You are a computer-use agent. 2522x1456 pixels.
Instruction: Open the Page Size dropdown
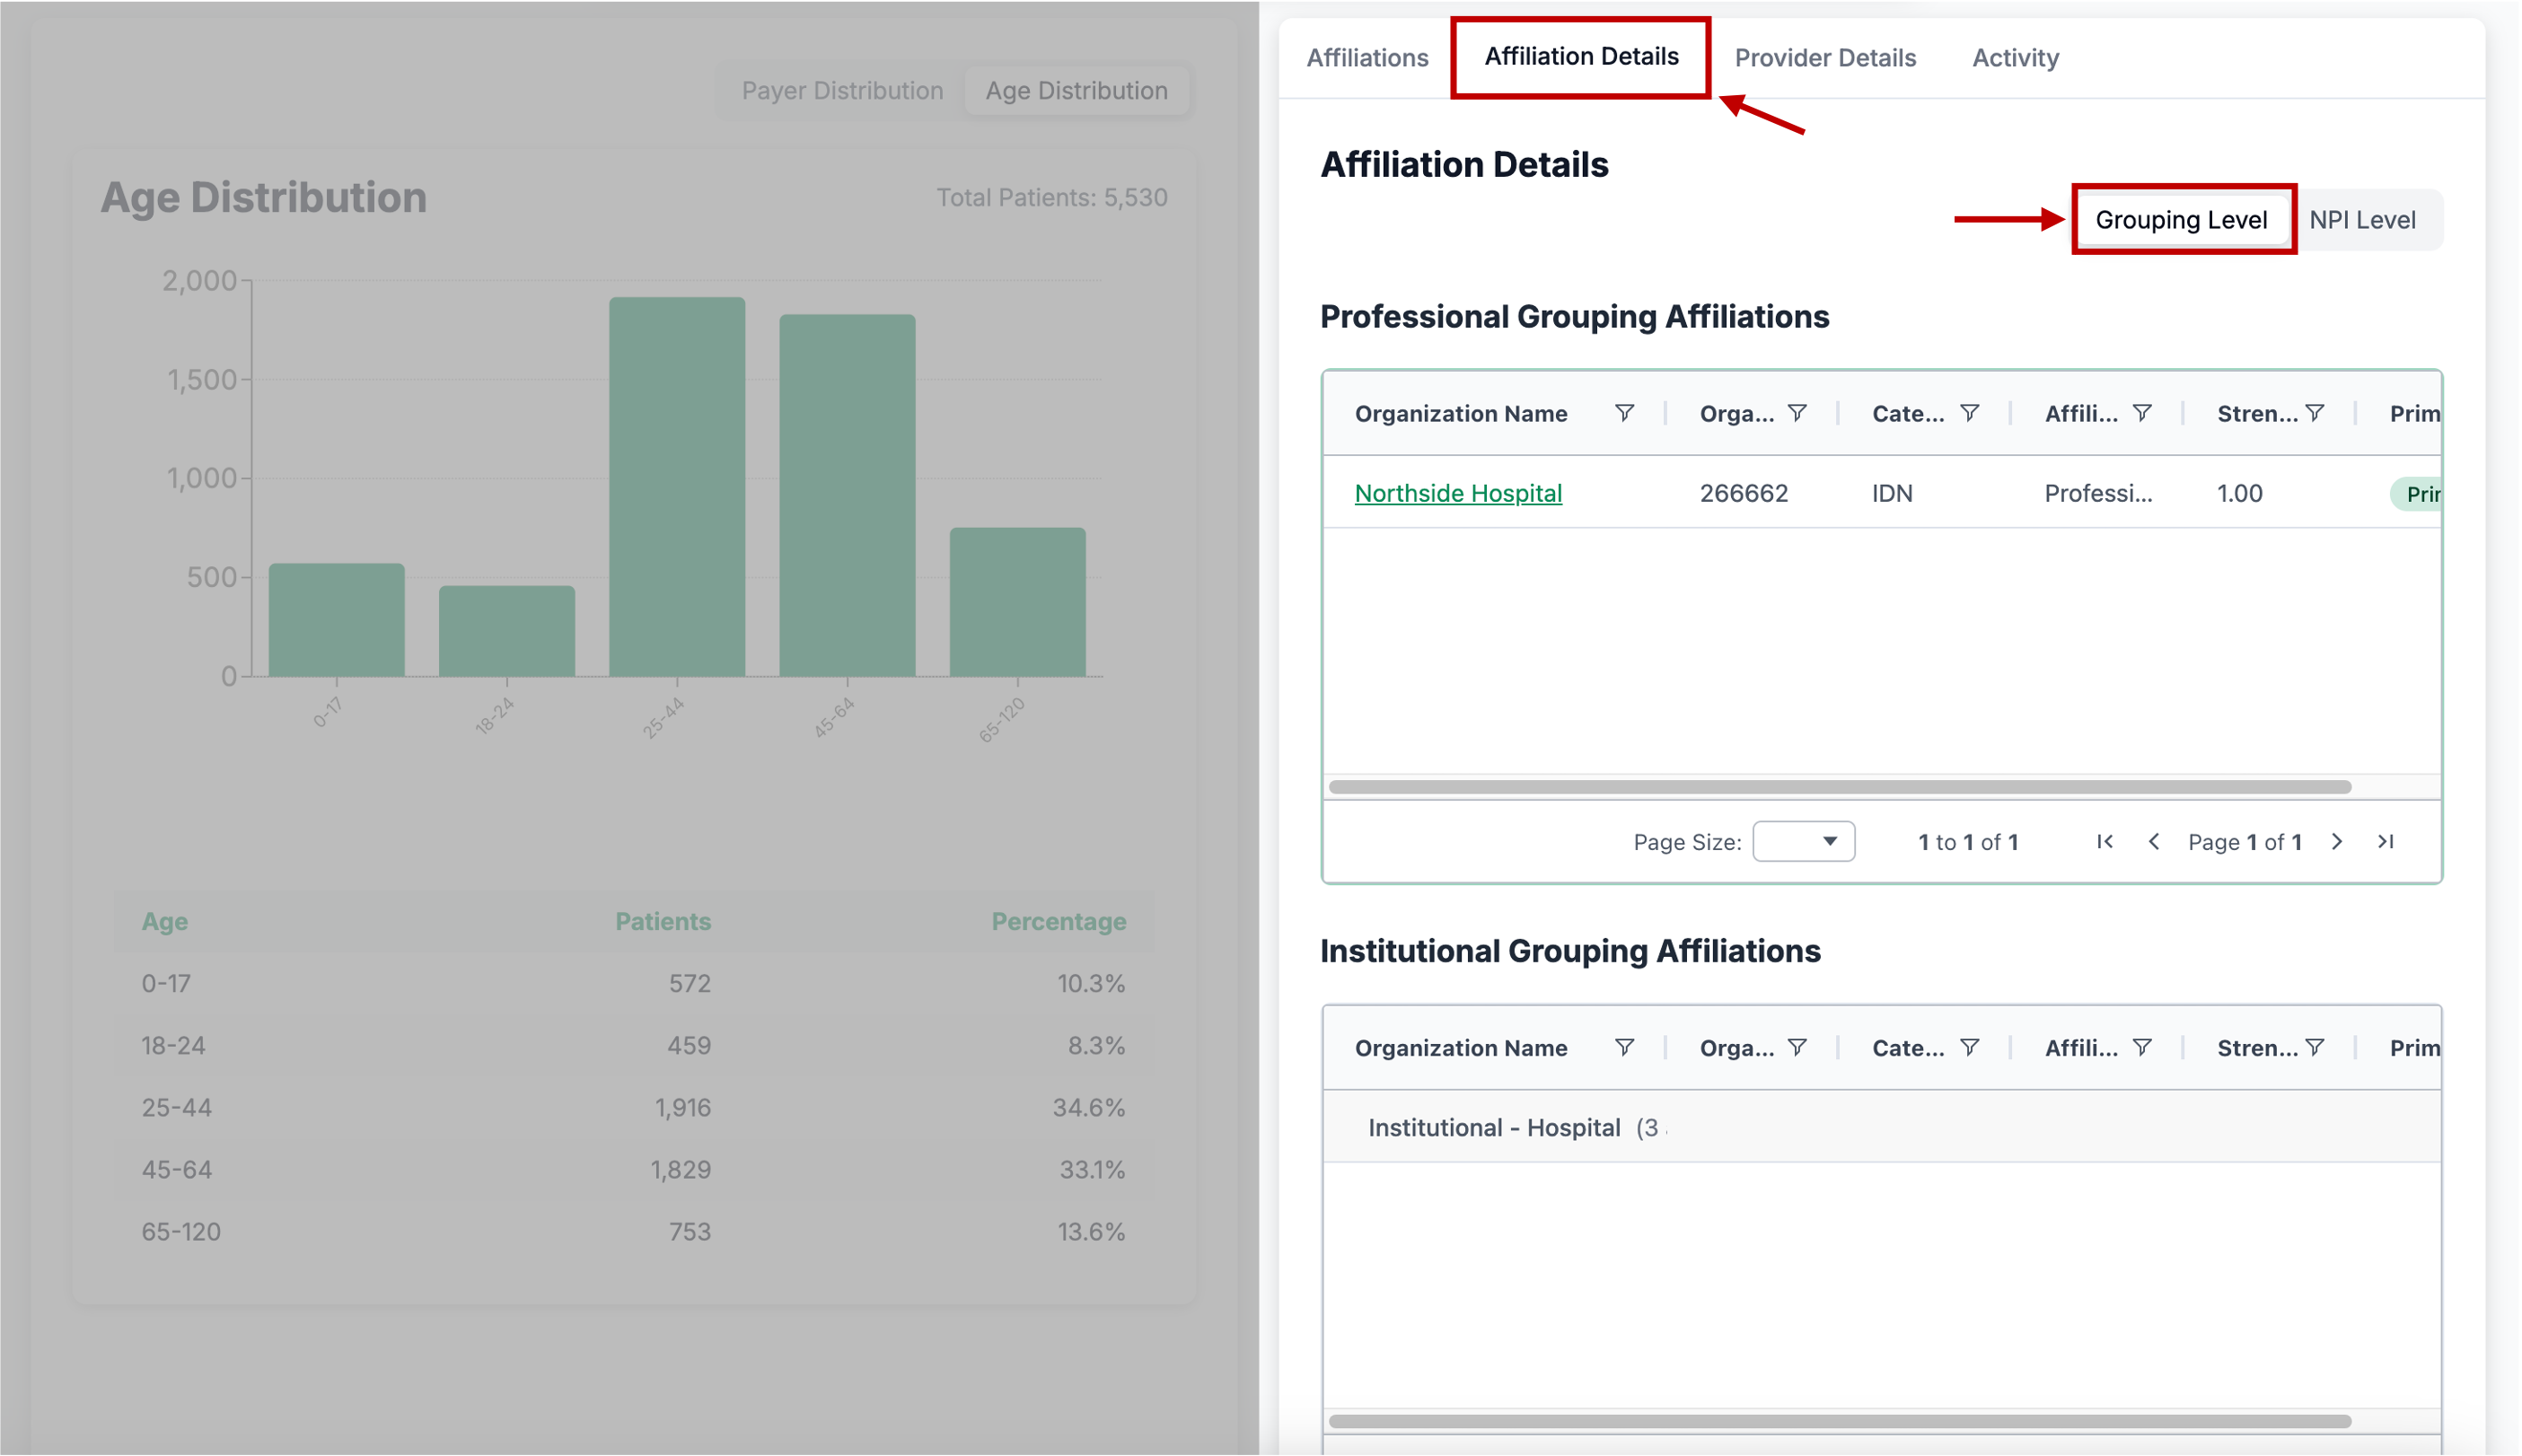pos(1803,842)
